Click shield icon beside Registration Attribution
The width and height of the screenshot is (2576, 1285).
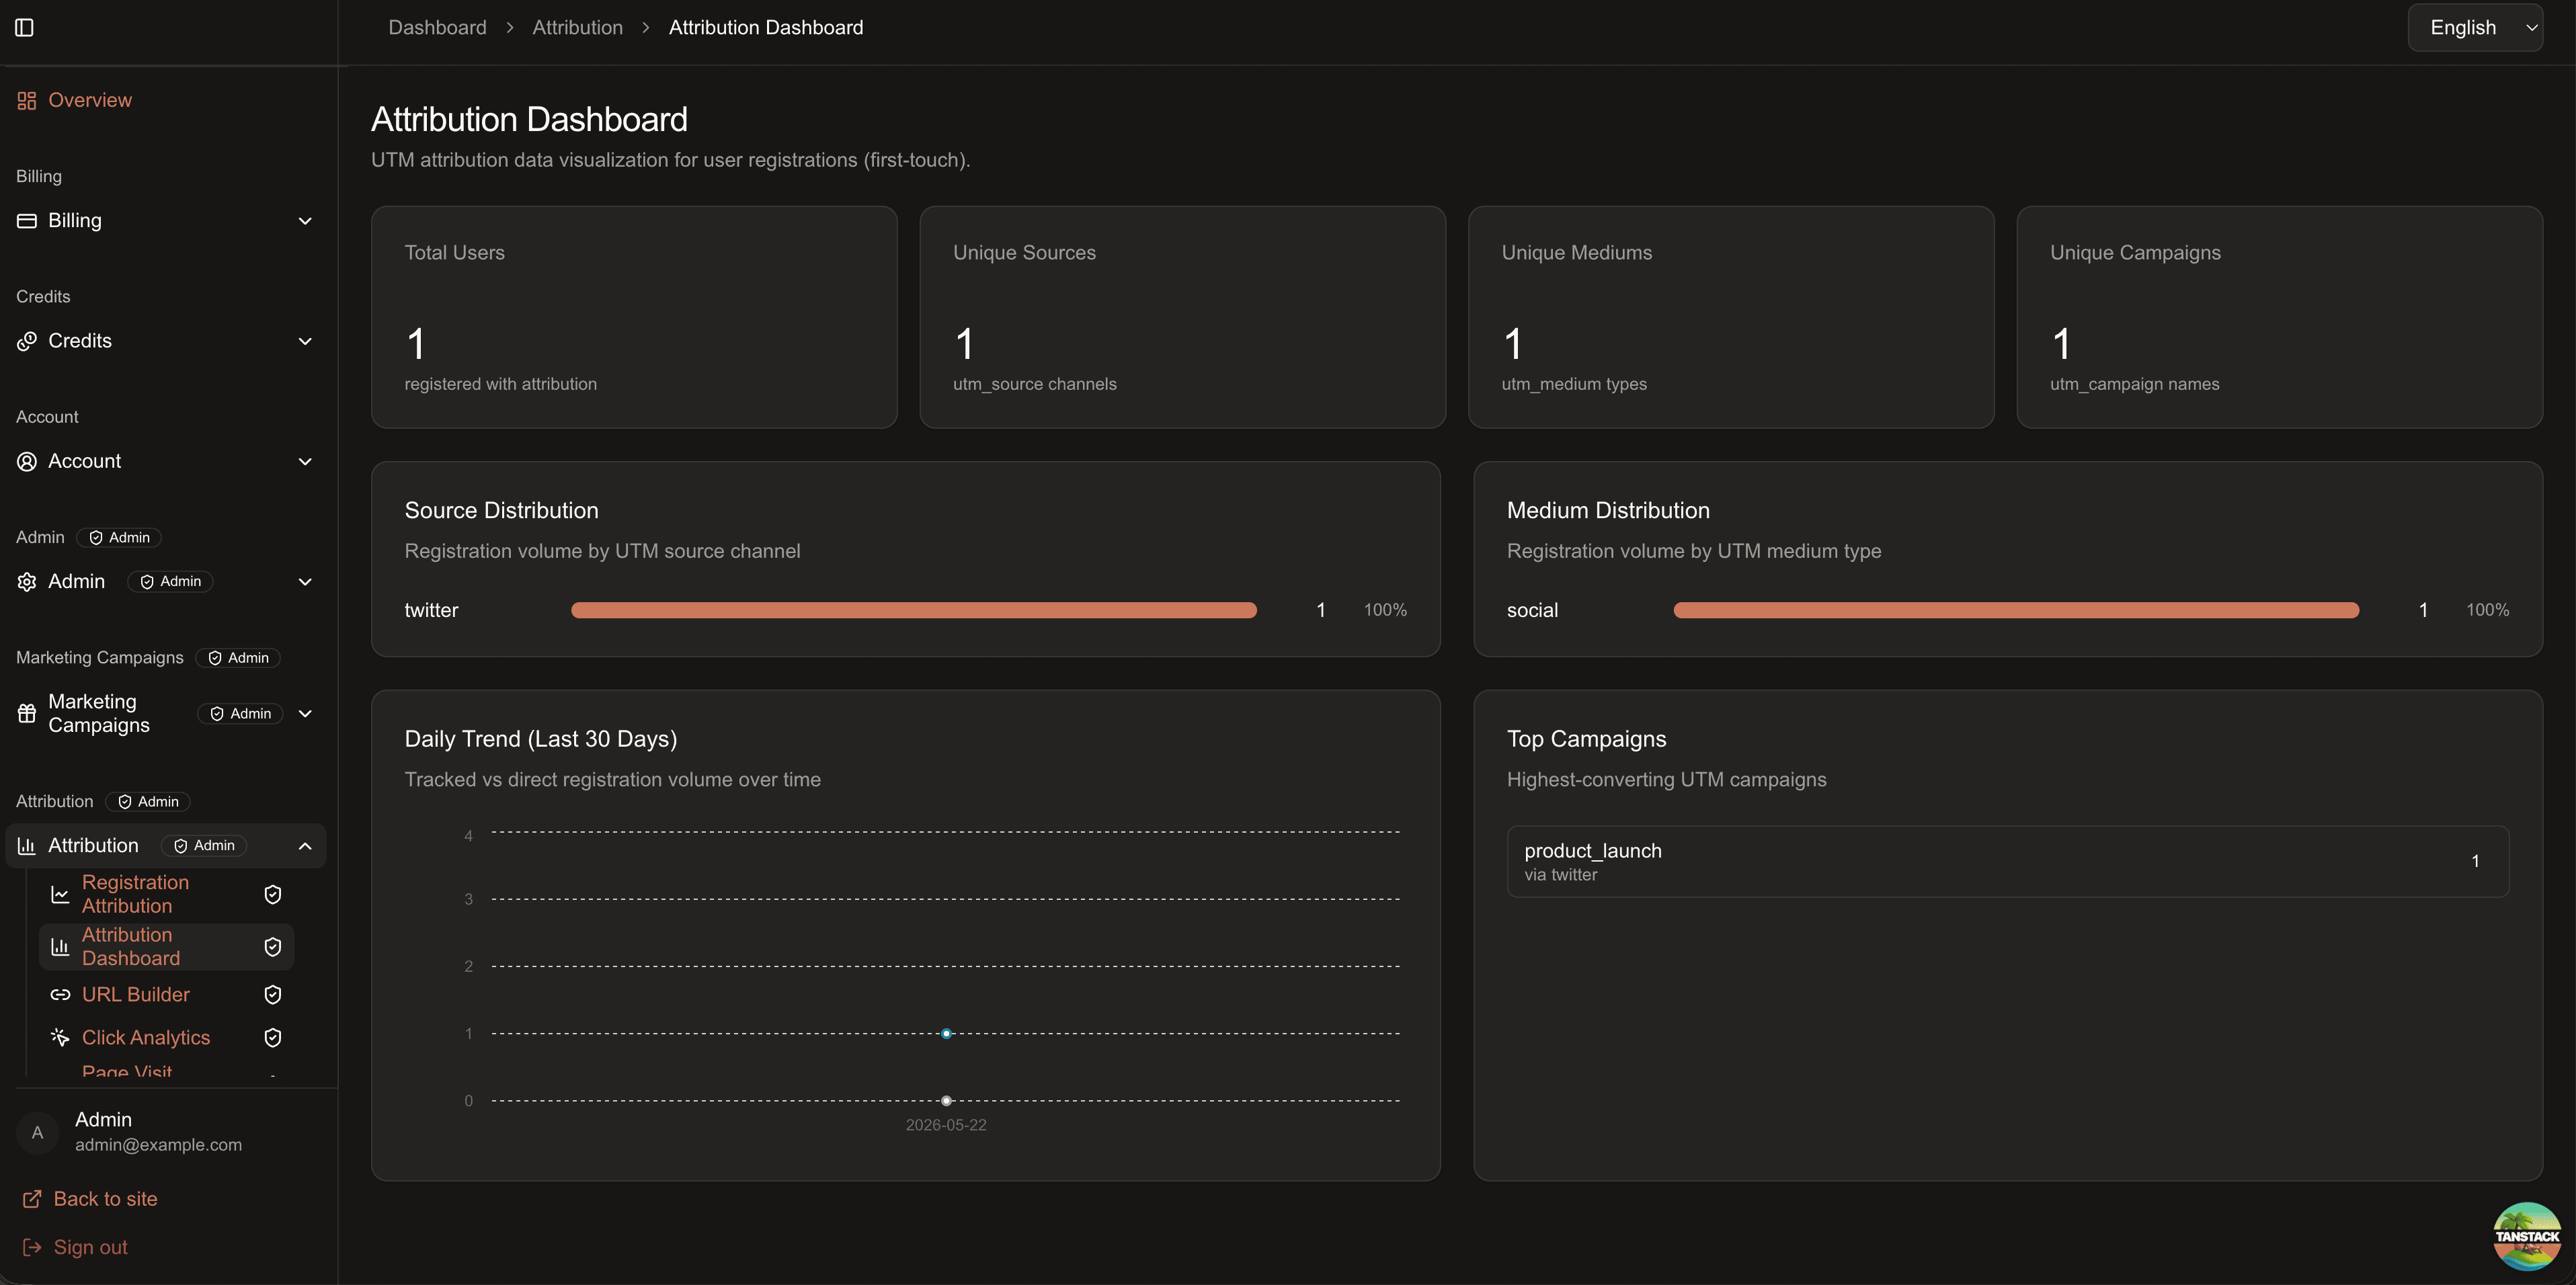coord(272,894)
